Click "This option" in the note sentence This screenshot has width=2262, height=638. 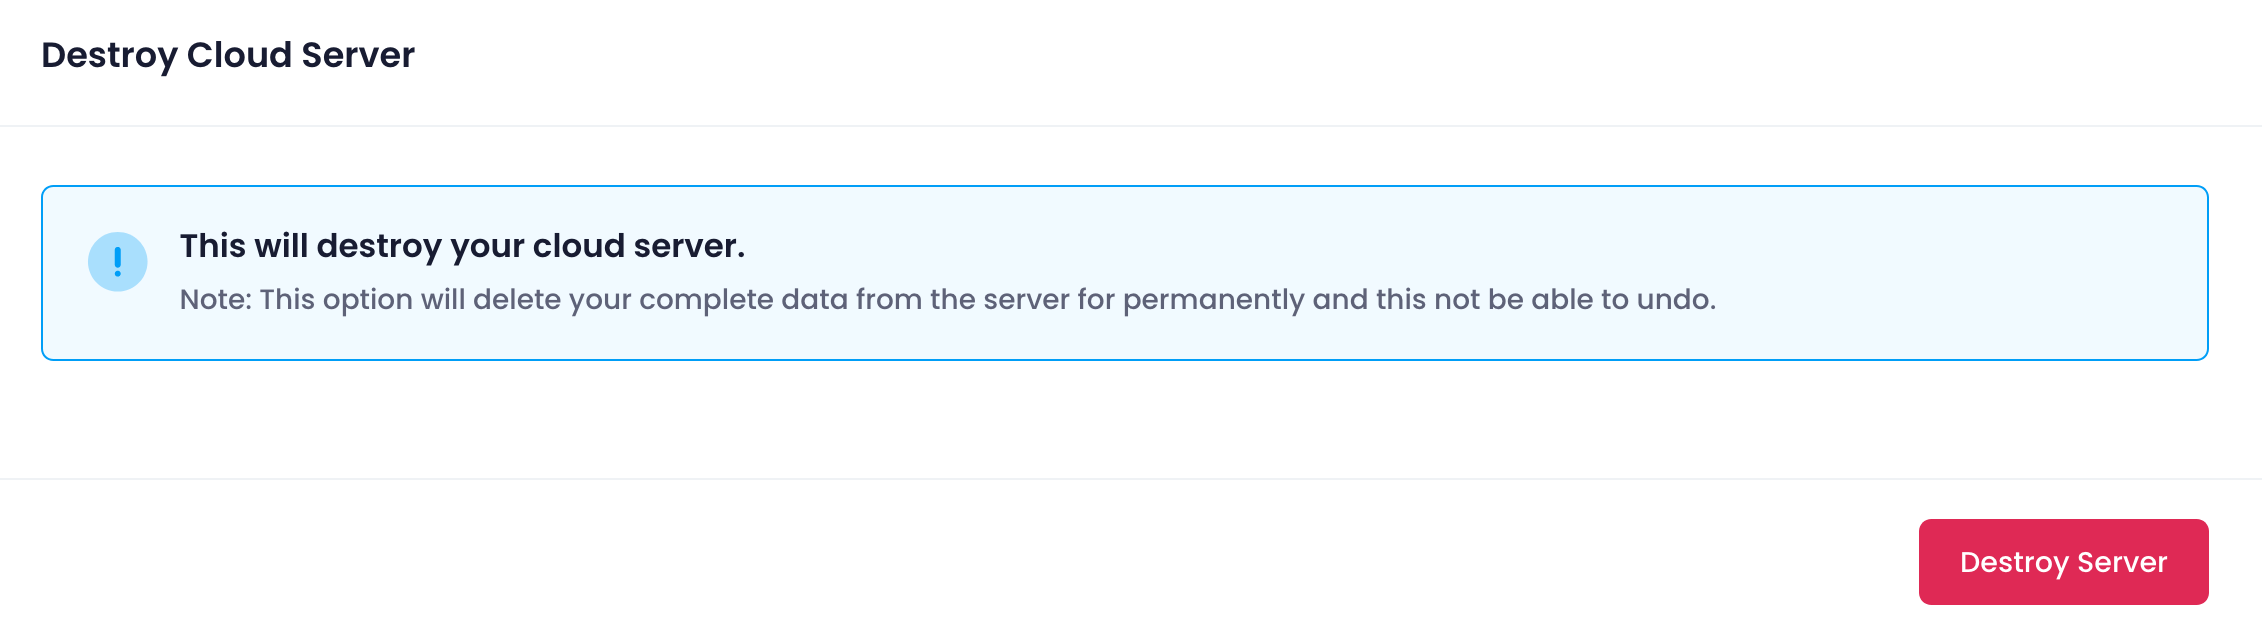coord(335,300)
